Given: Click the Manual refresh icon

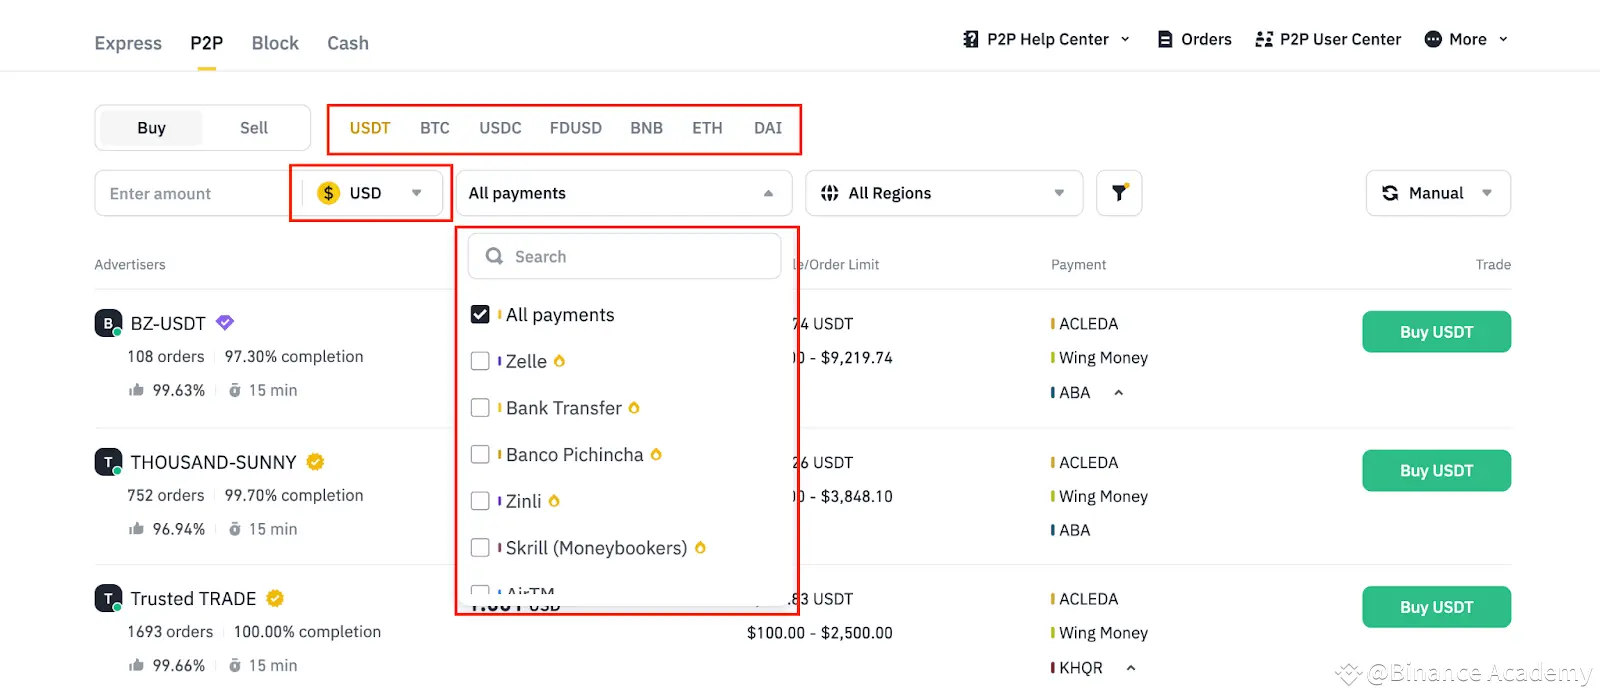Looking at the screenshot, I should coord(1390,193).
